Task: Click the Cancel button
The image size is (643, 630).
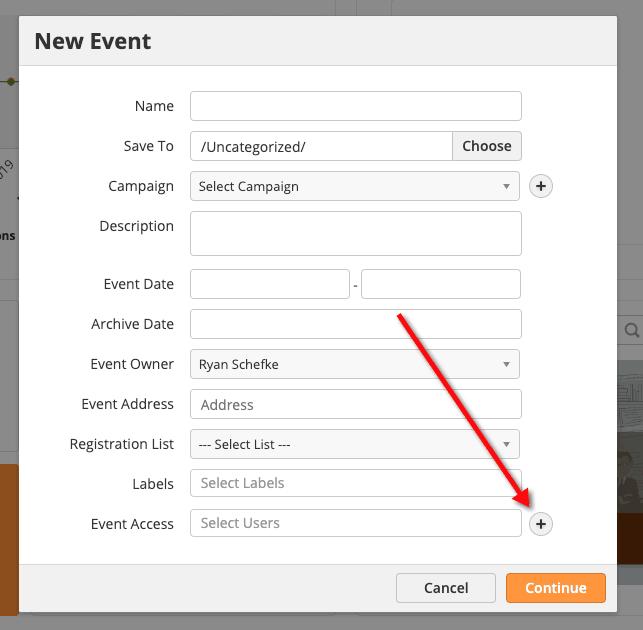Action: (x=446, y=588)
